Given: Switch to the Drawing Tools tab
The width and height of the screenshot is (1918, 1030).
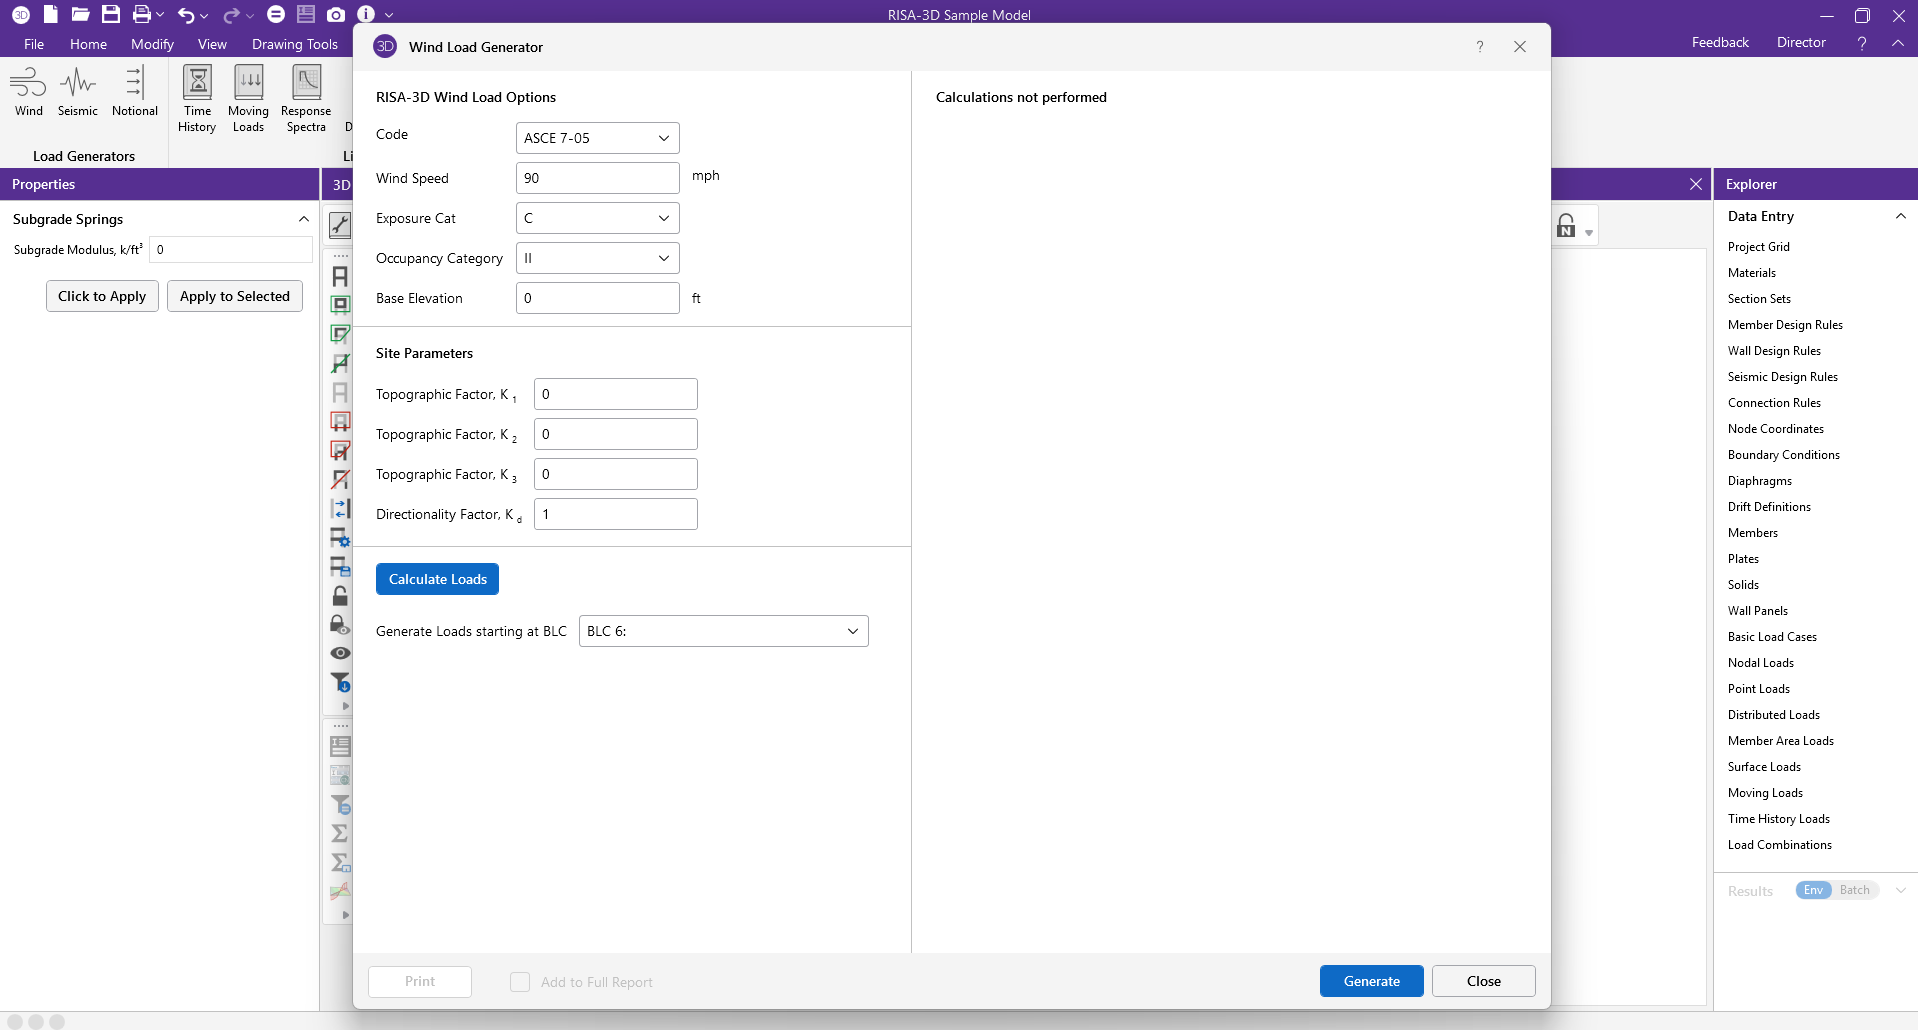Looking at the screenshot, I should point(295,44).
